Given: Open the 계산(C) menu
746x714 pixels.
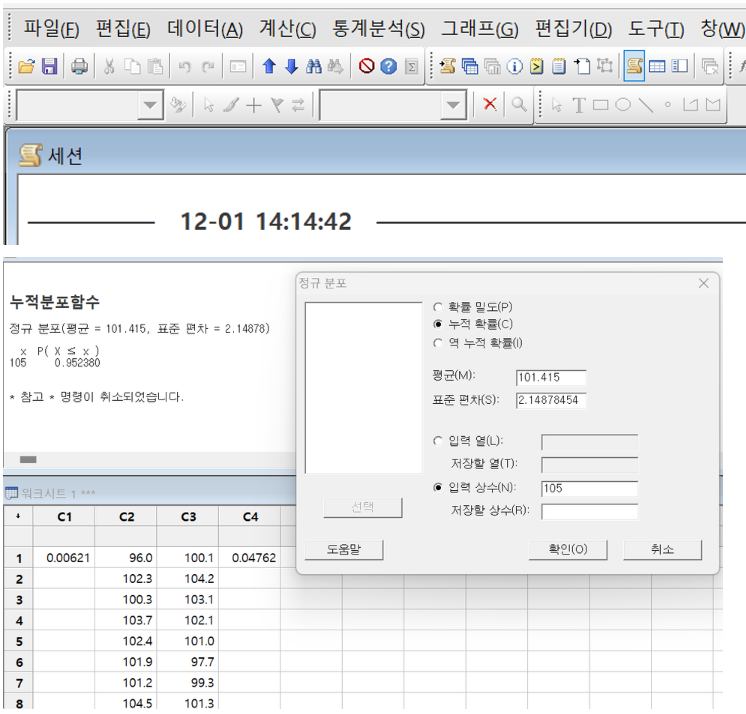Looking at the screenshot, I should coord(287,29).
